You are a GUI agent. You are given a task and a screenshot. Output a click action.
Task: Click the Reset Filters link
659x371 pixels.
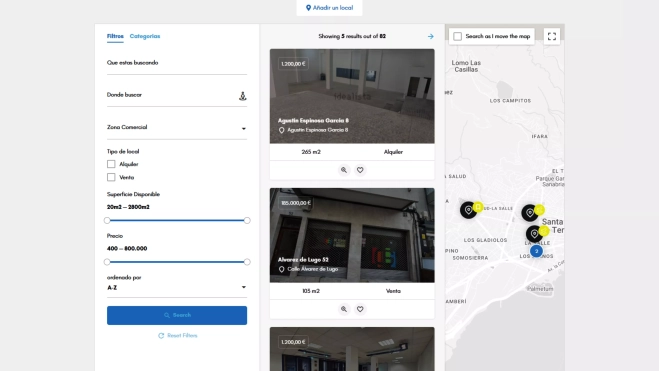pos(178,336)
